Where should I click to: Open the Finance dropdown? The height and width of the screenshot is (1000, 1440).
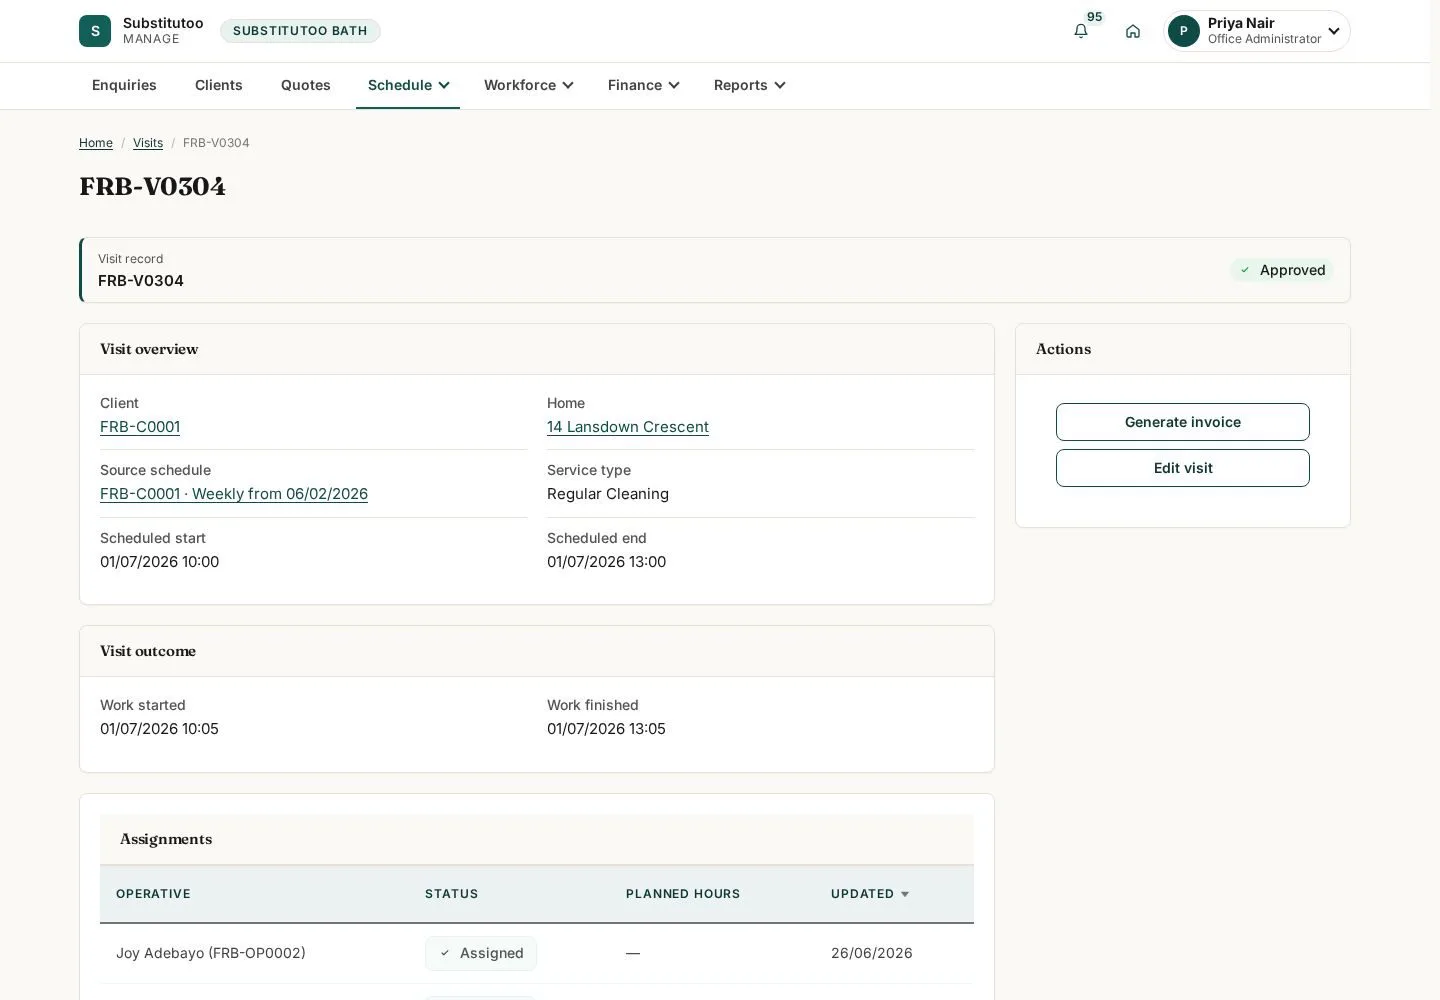[643, 85]
